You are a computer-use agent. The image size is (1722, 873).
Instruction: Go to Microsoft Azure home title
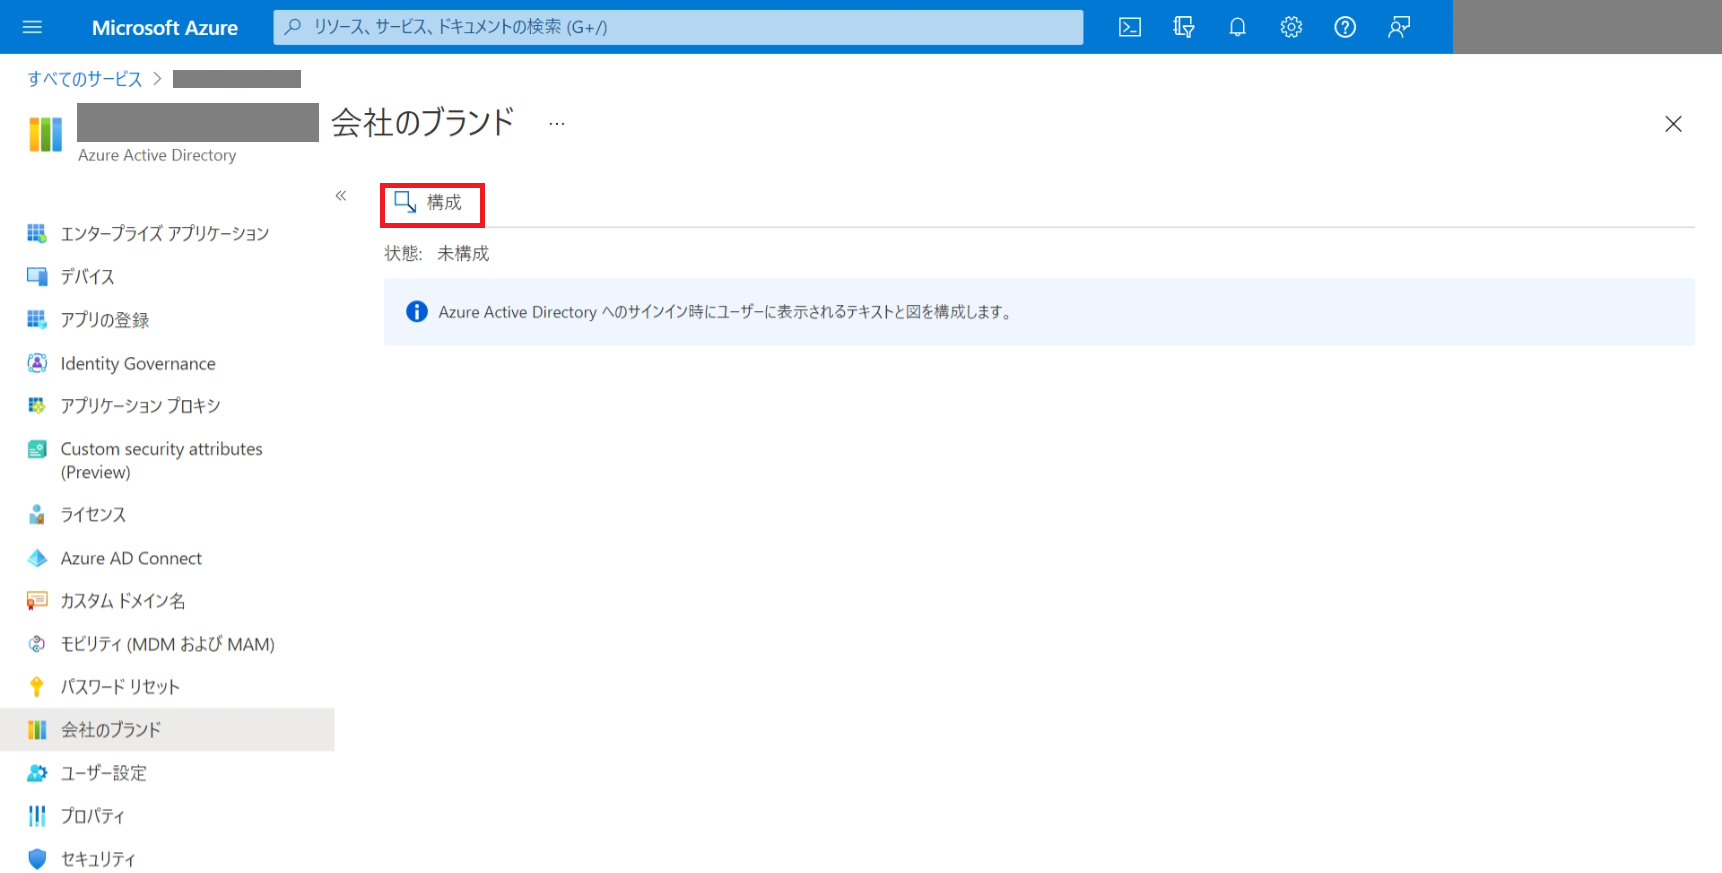(165, 28)
